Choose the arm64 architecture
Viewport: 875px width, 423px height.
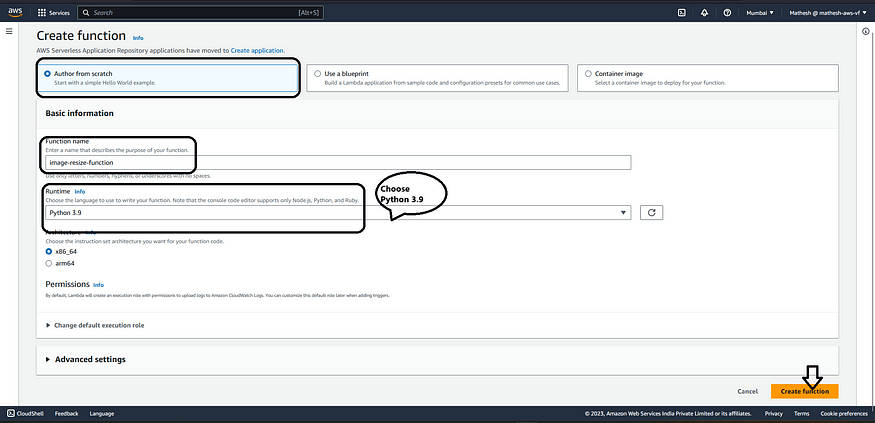click(x=49, y=263)
